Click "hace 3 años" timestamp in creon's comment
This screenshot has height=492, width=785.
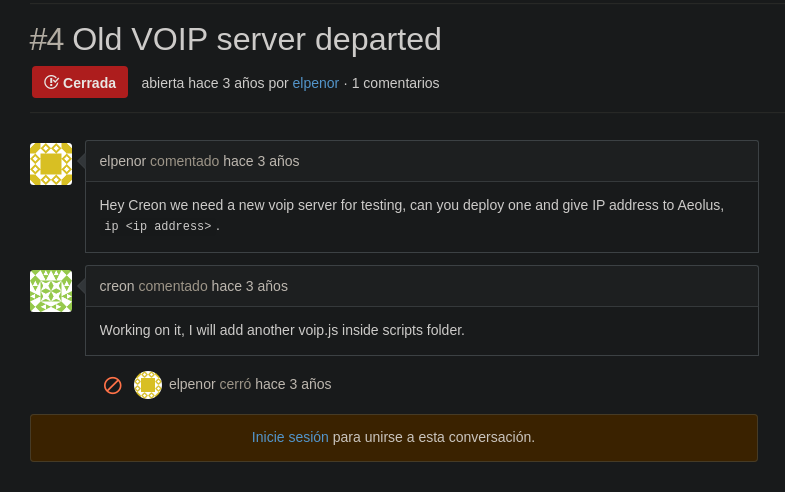(x=250, y=286)
